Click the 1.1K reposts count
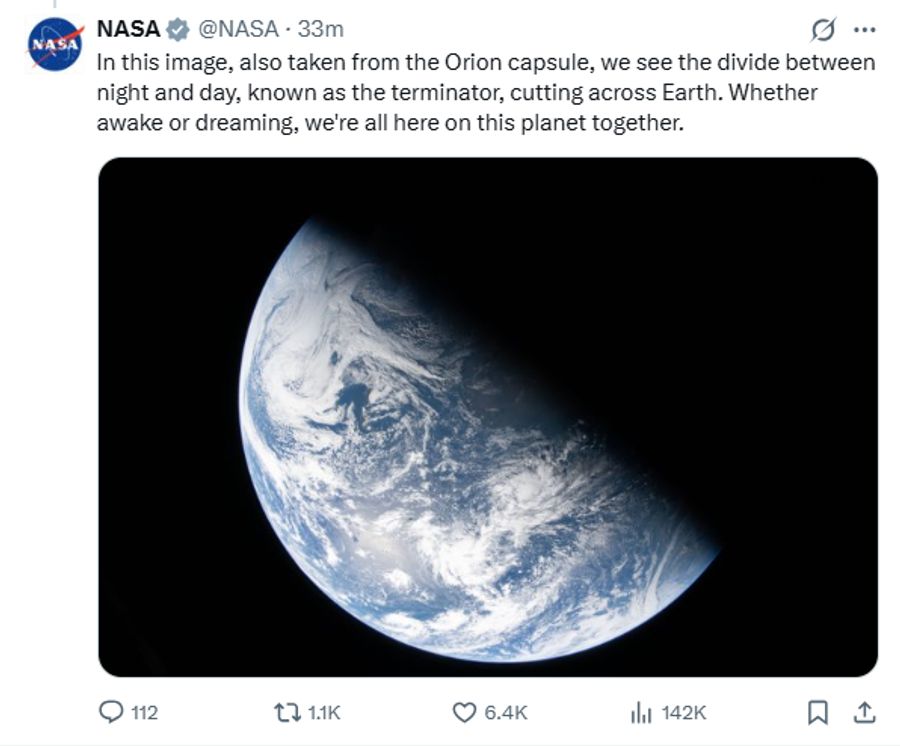The width and height of the screenshot is (900, 746). 324,713
